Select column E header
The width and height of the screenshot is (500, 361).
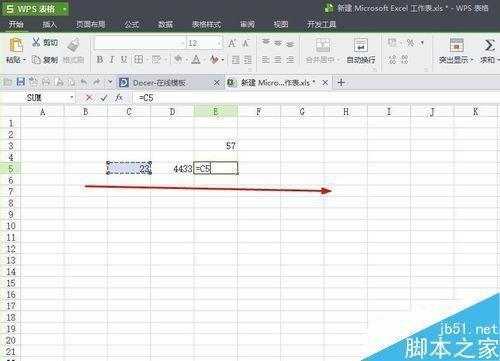tap(216, 112)
